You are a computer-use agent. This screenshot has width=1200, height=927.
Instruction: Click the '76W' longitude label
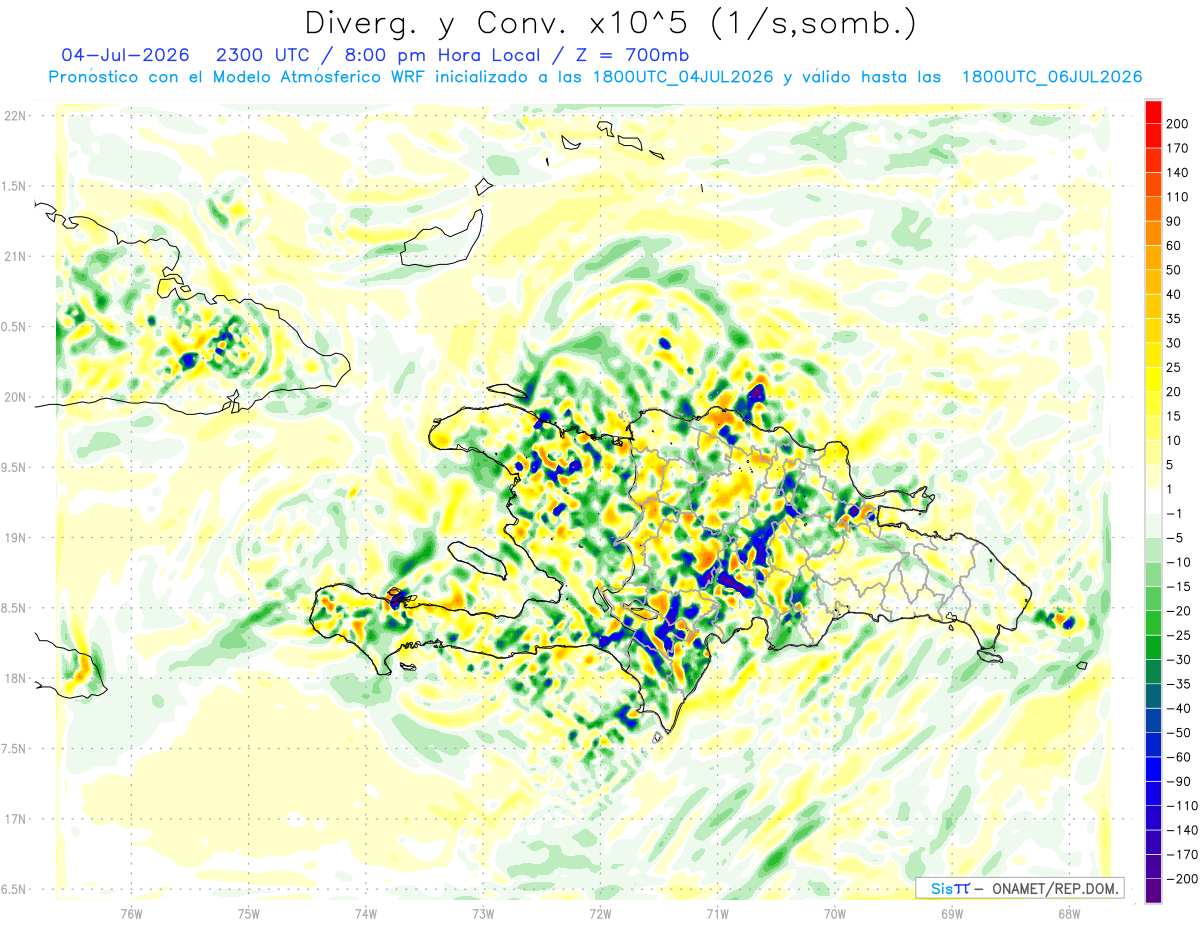131,913
